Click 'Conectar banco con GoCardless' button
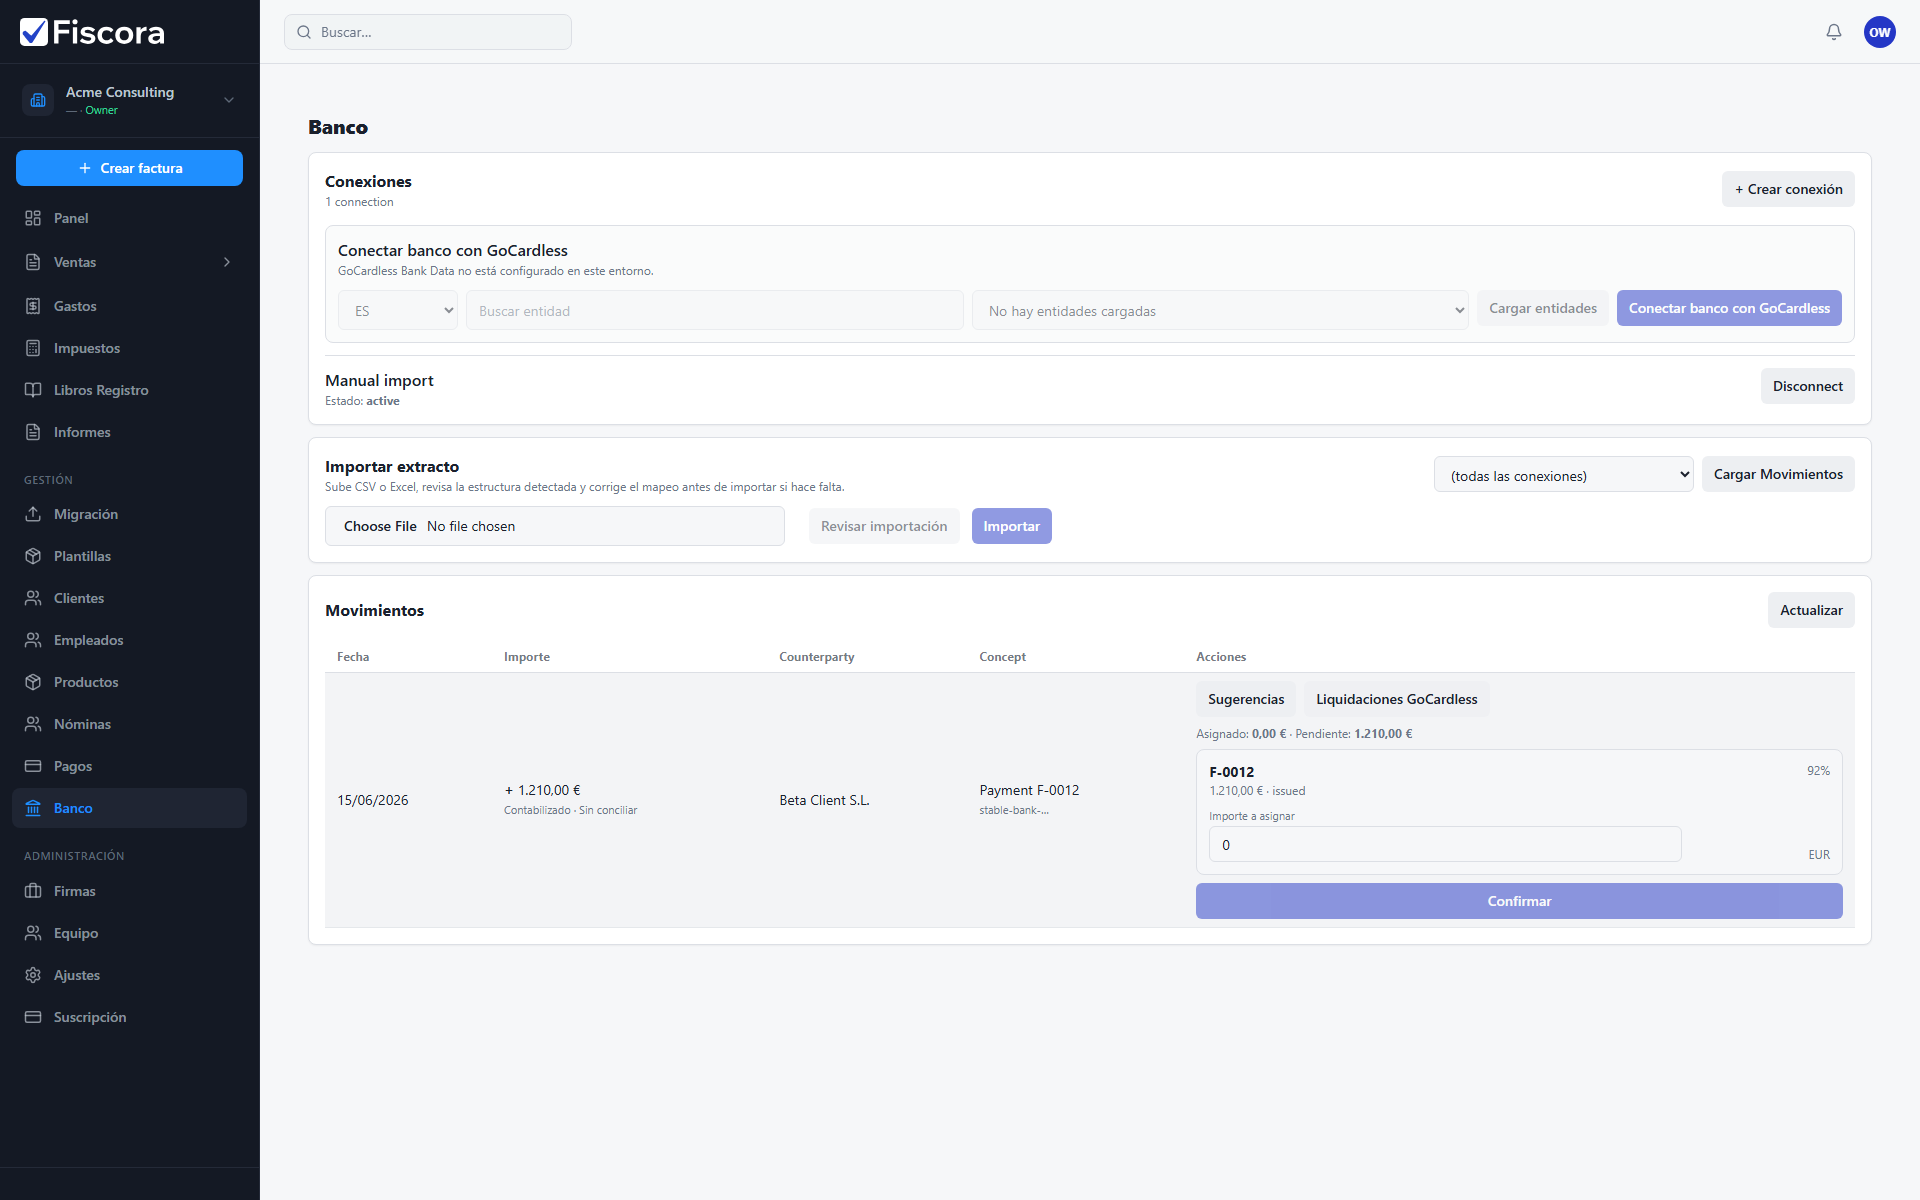 pyautogui.click(x=1729, y=308)
